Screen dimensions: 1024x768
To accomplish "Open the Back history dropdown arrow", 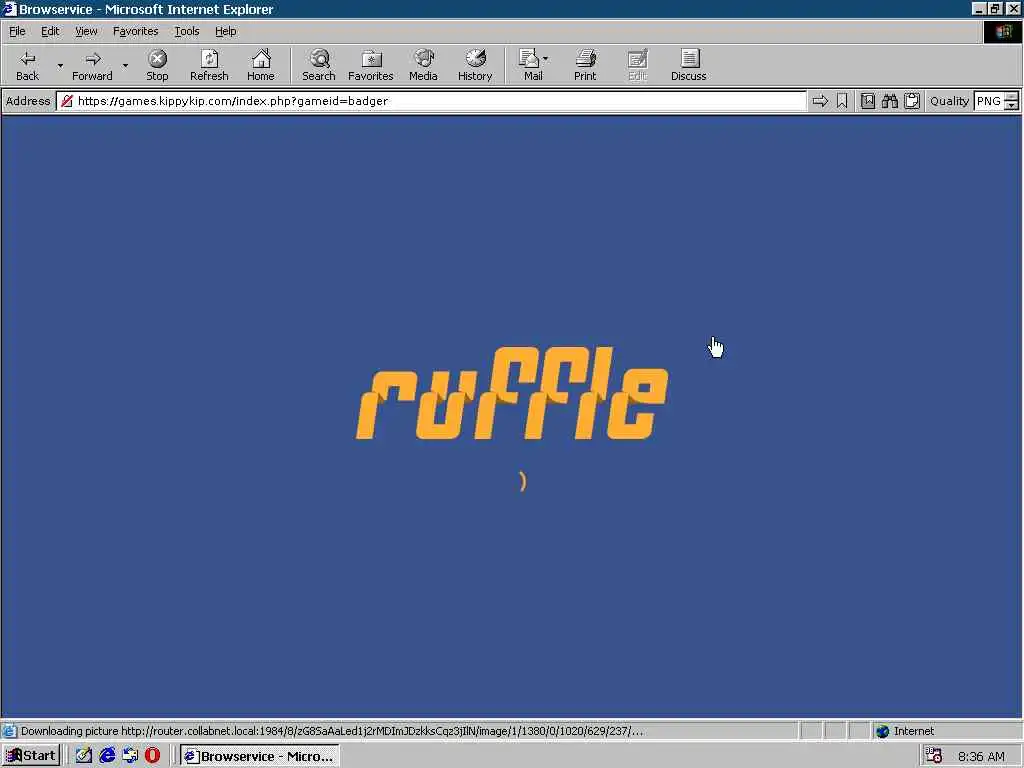I will coord(60,65).
